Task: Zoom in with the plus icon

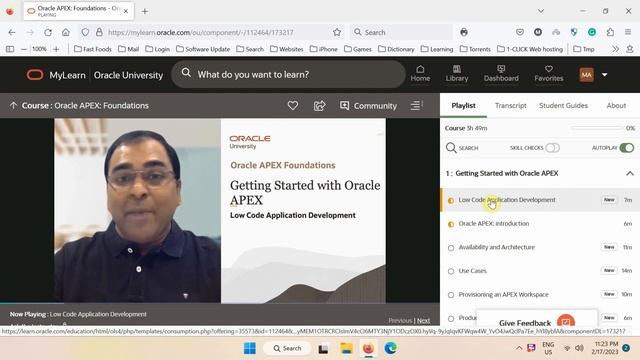Action: click(56, 49)
